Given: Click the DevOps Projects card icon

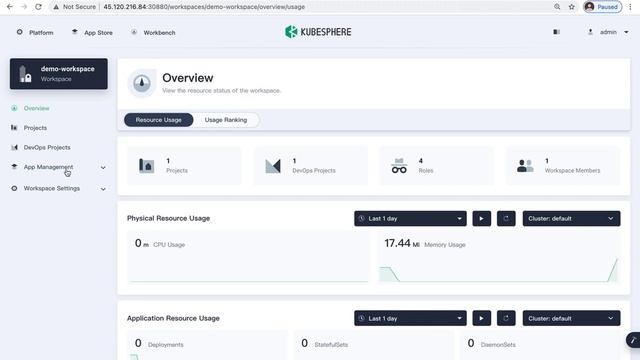Looking at the screenshot, I should click(273, 166).
